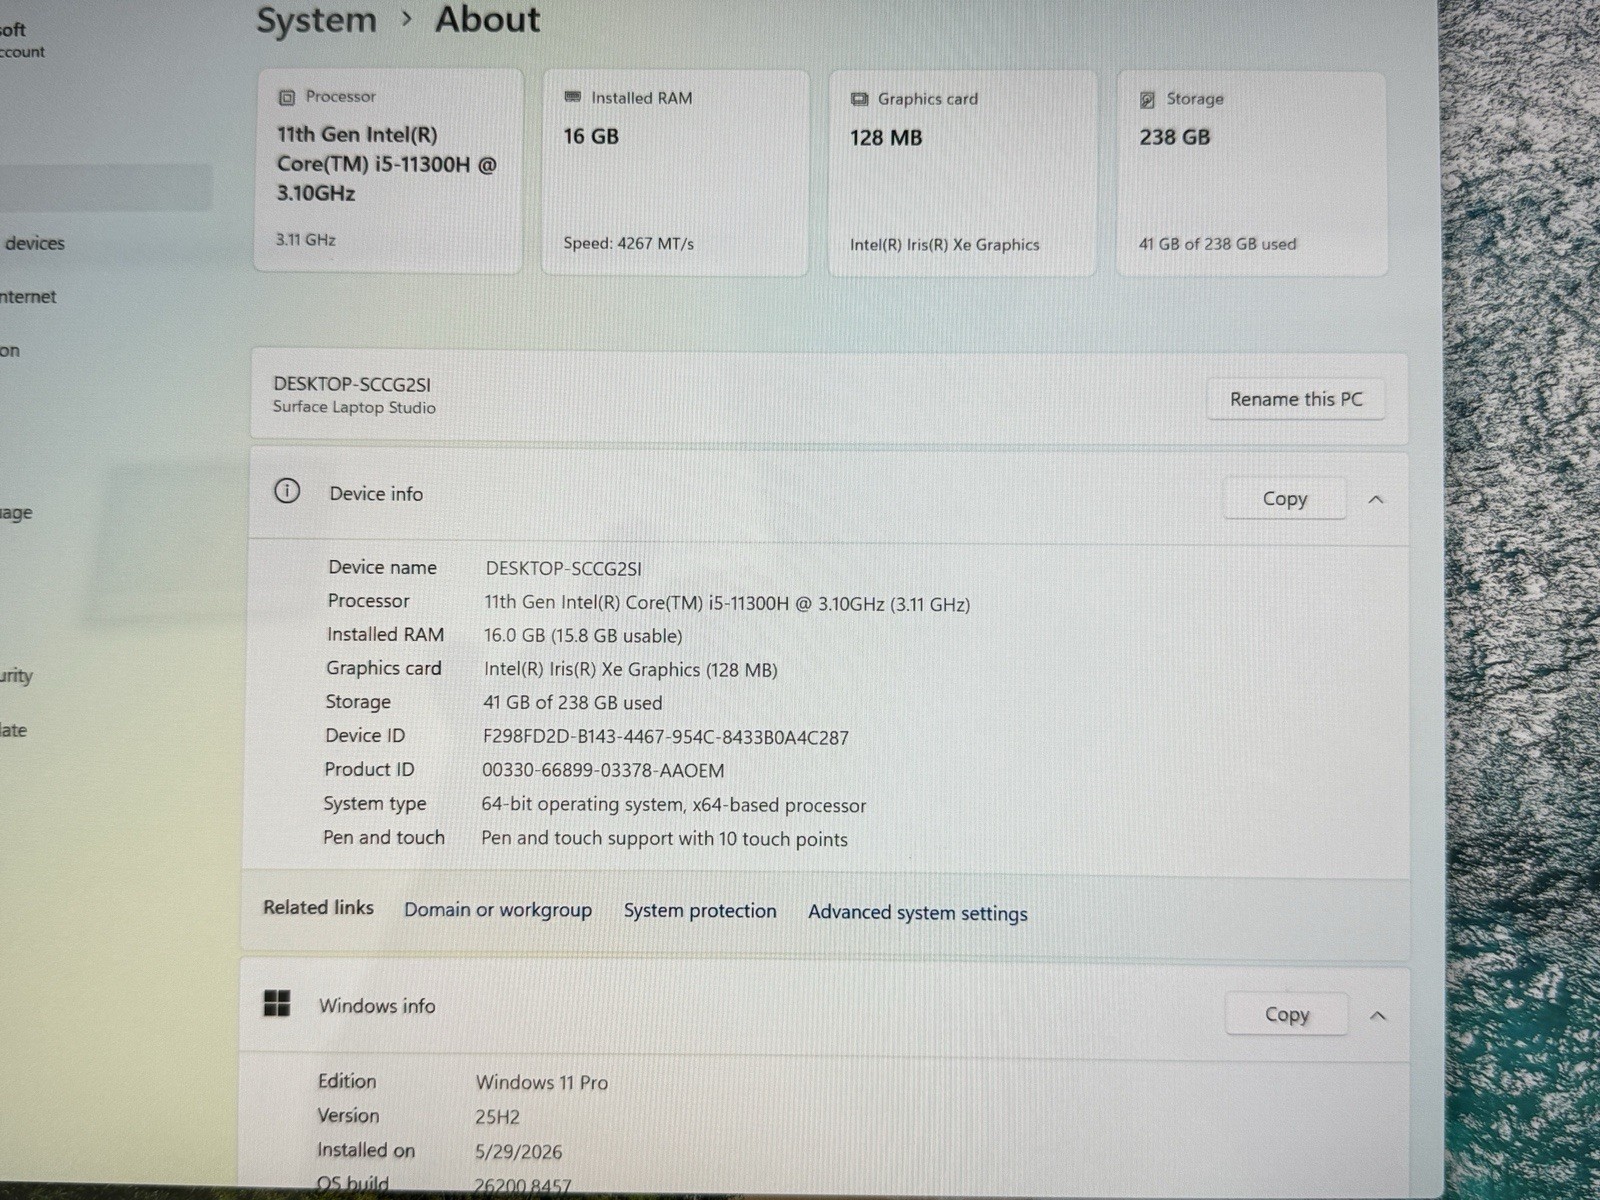The height and width of the screenshot is (1200, 1600).
Task: Click the Related links label
Action: coord(318,907)
